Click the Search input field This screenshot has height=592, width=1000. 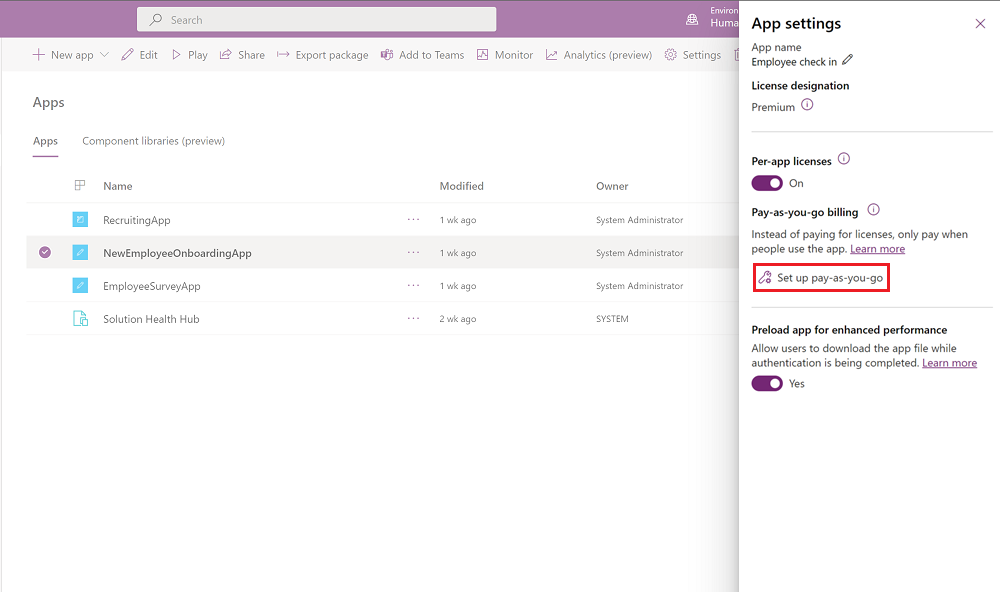coord(315,18)
